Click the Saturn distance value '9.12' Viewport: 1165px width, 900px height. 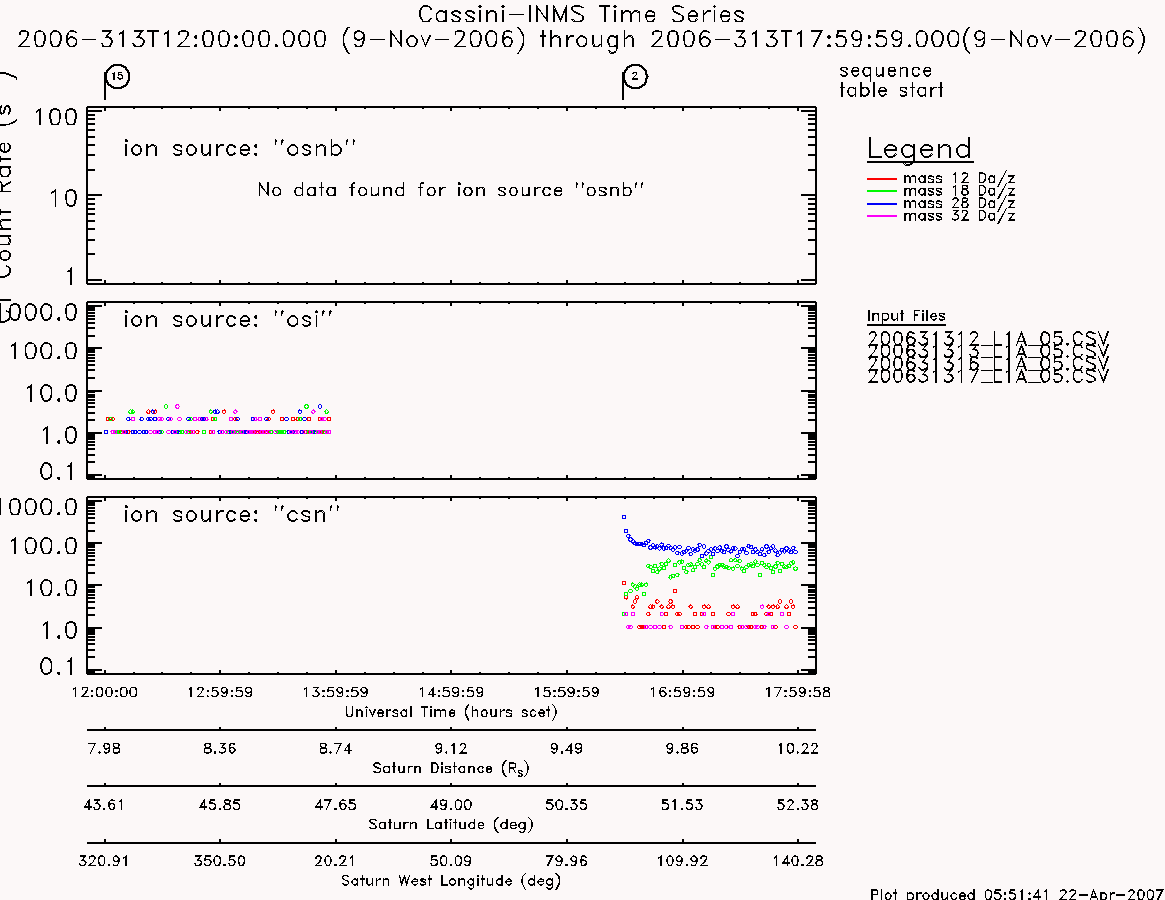[451, 748]
